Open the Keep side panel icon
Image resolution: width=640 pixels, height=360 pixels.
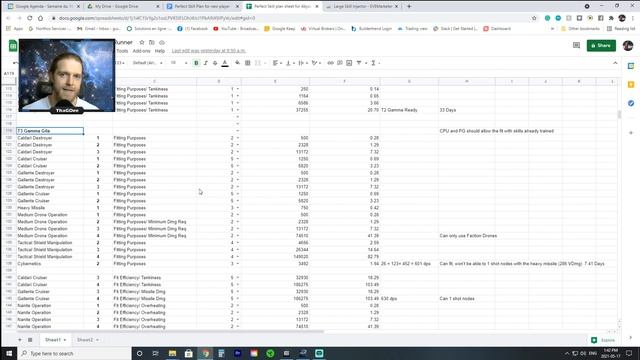(x=631, y=84)
